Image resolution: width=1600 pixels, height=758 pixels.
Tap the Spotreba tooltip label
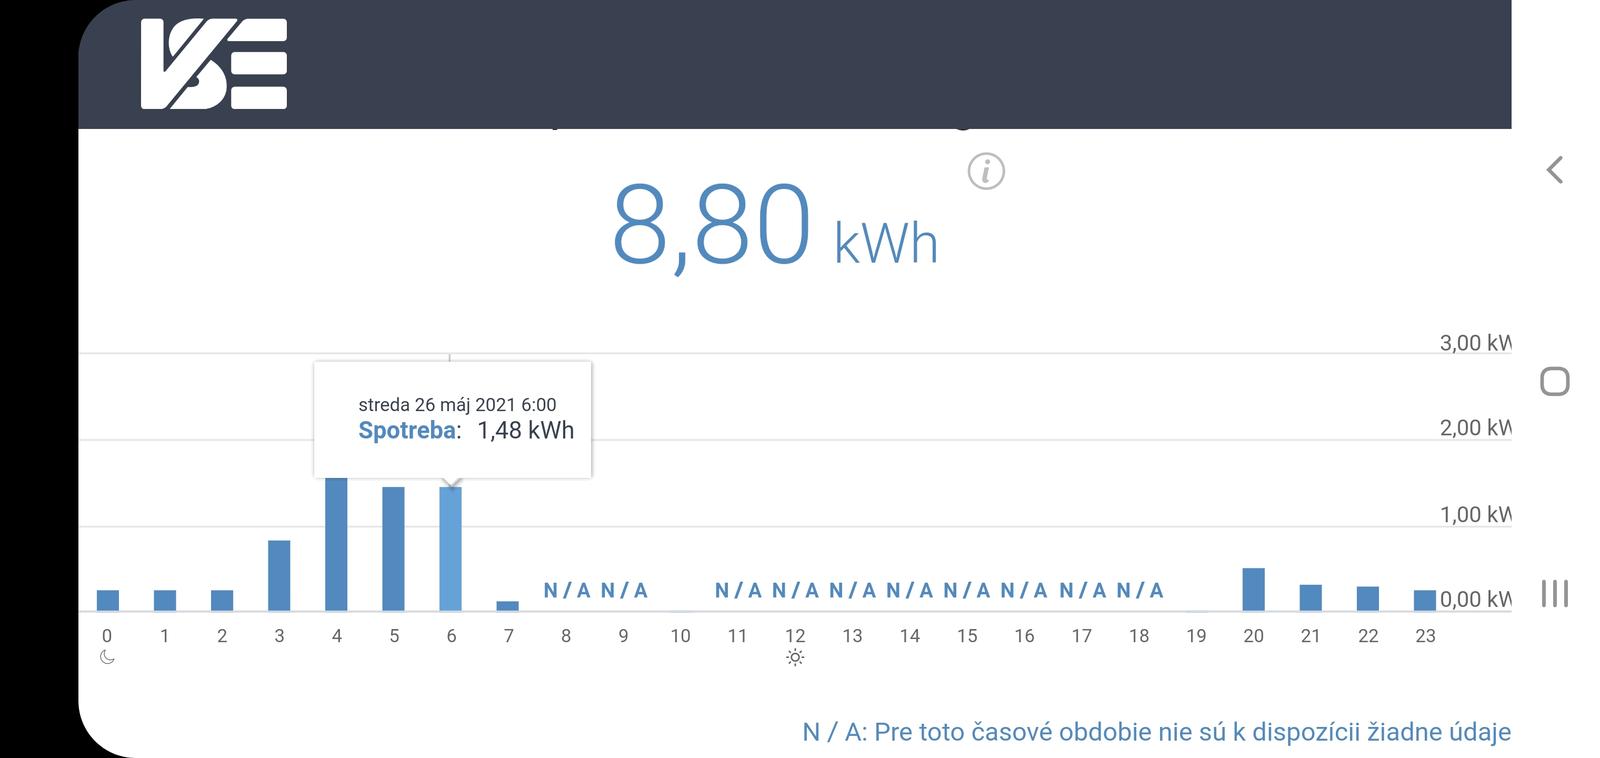[409, 431]
